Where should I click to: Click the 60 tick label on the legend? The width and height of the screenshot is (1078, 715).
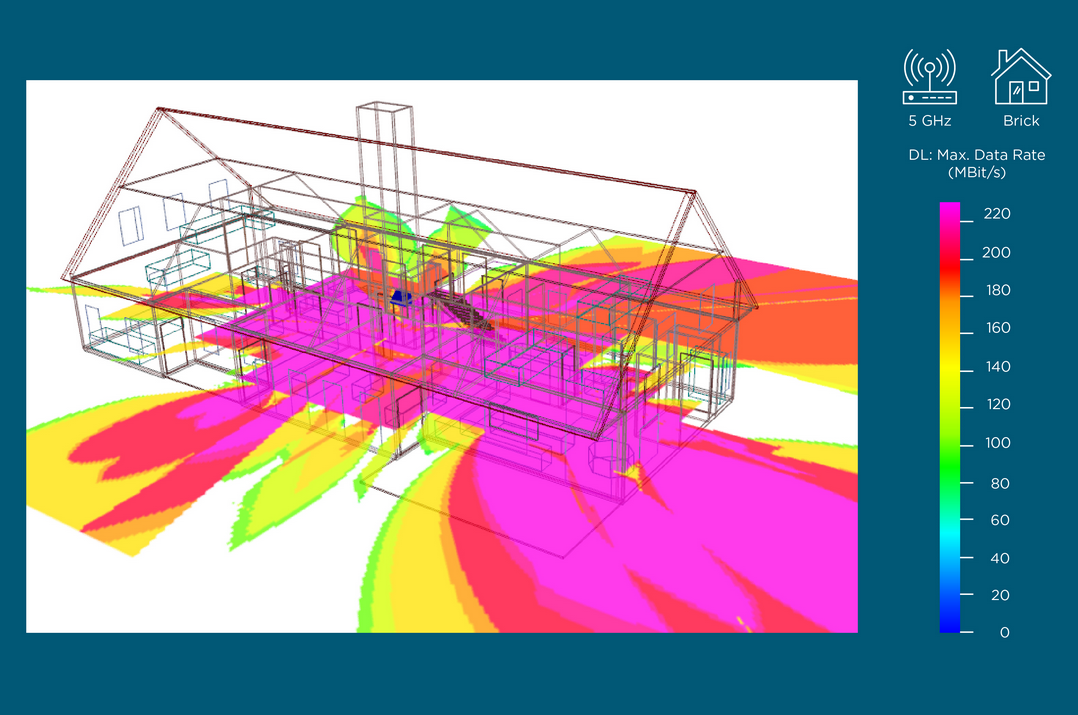1000,520
